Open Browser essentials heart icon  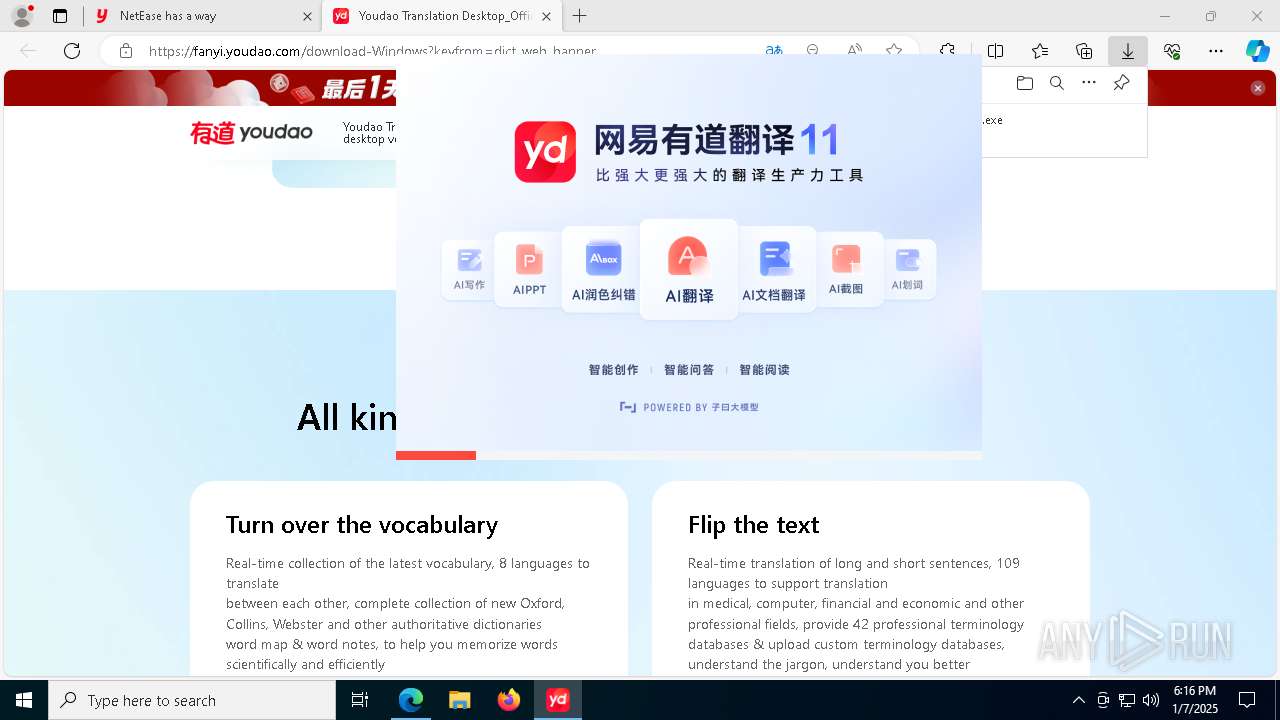point(1172,51)
